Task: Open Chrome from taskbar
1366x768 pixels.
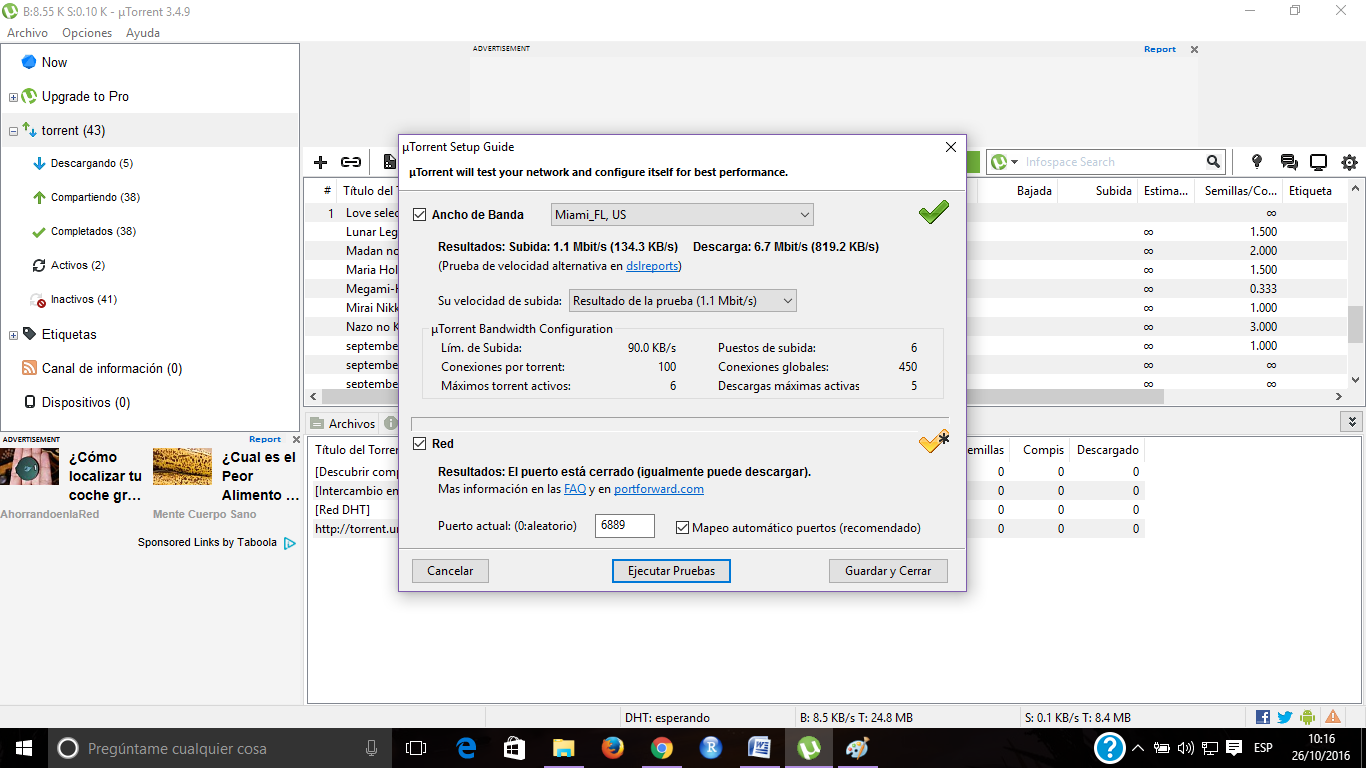Action: click(661, 748)
